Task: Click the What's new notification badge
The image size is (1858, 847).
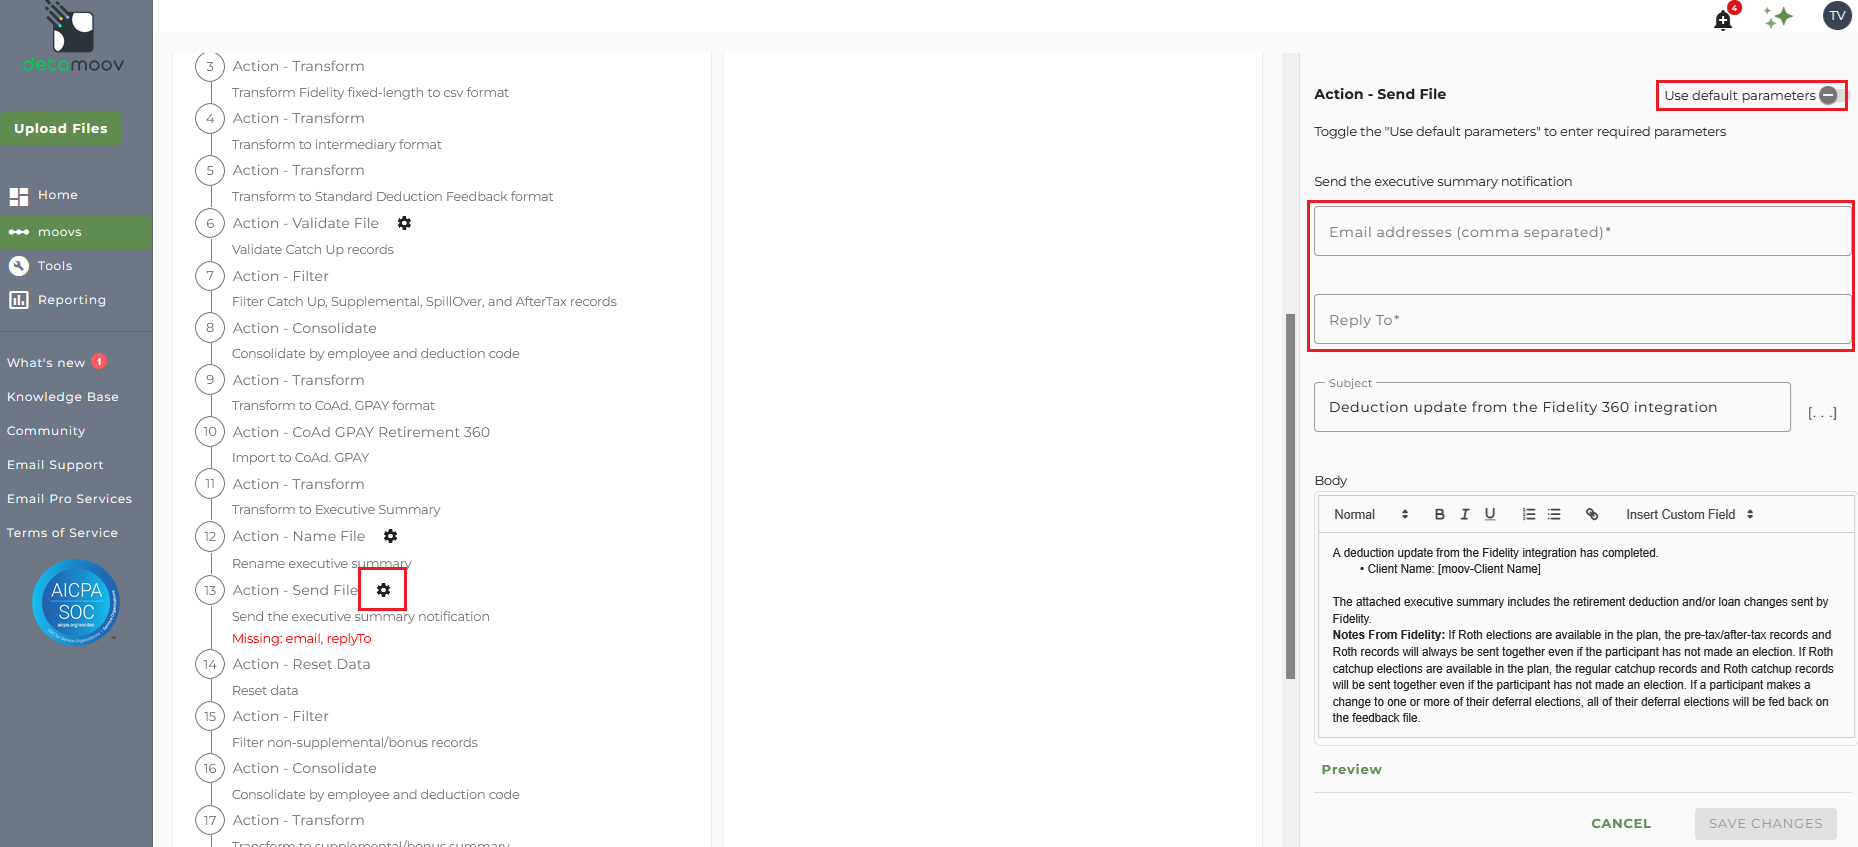Action: point(99,362)
